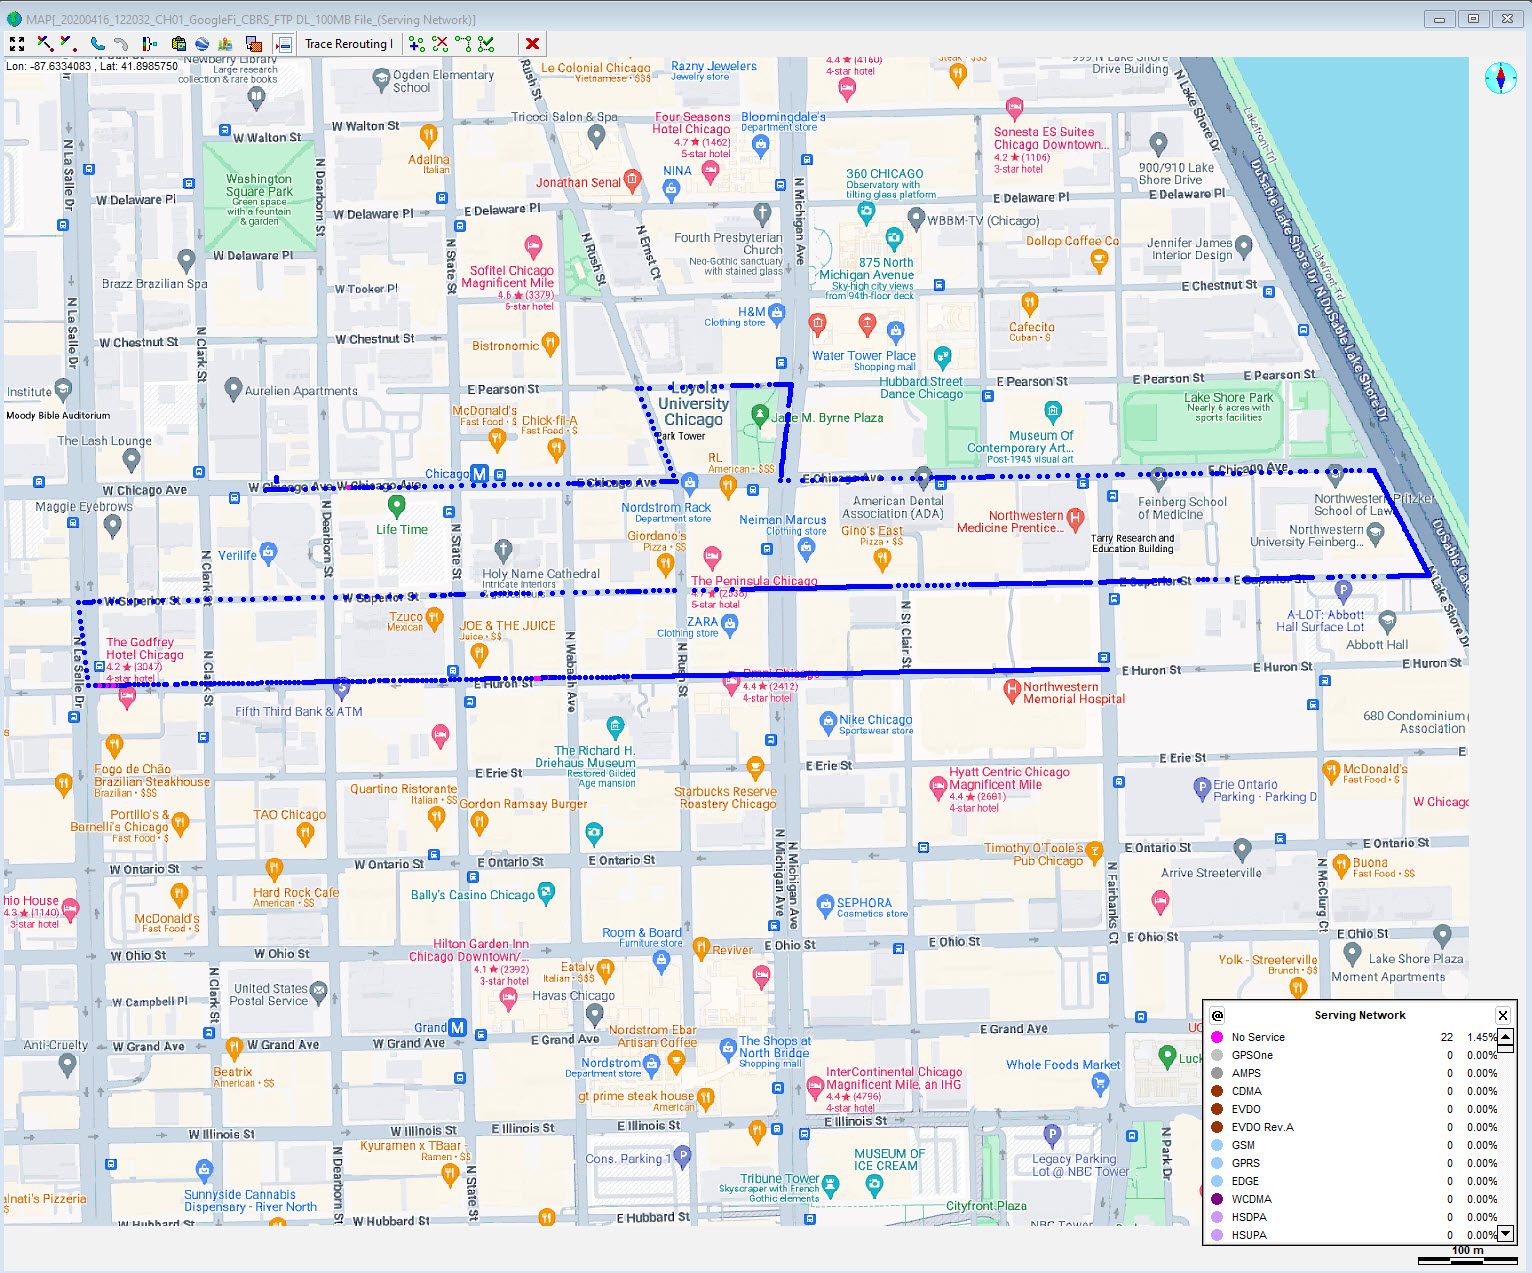
Task: Click the Water Tower Place label
Action: (x=863, y=355)
